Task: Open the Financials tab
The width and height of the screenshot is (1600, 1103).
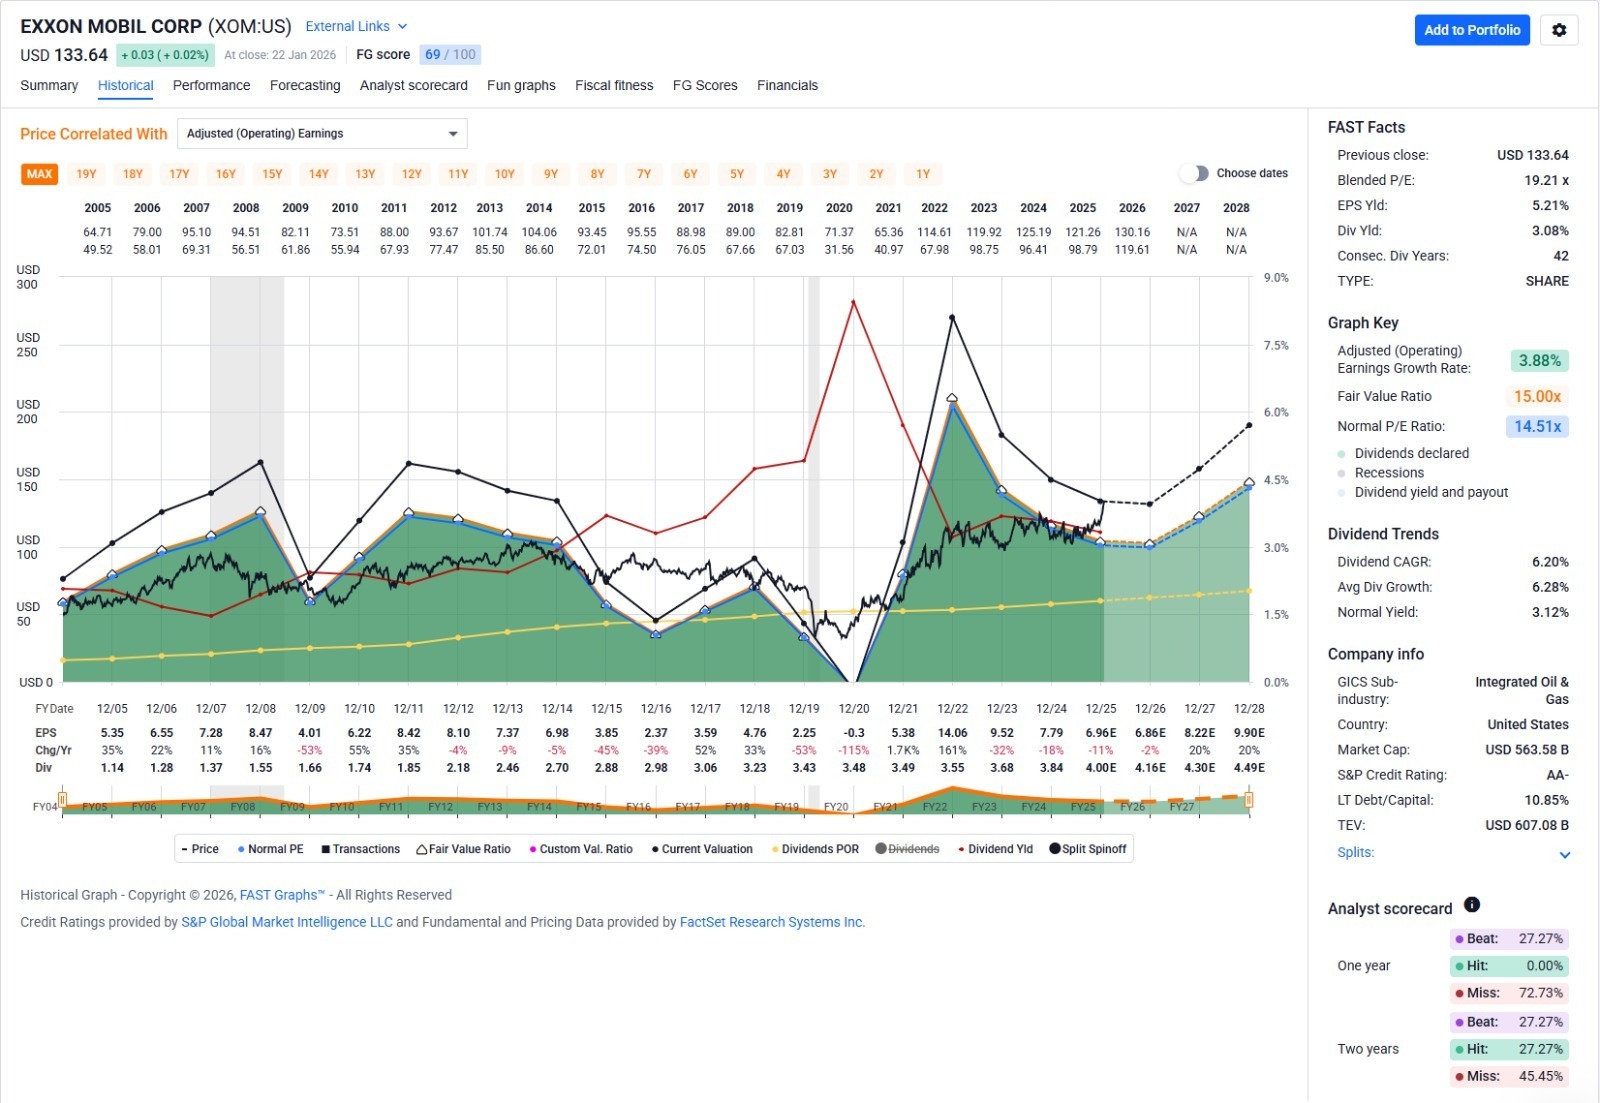Action: click(787, 86)
